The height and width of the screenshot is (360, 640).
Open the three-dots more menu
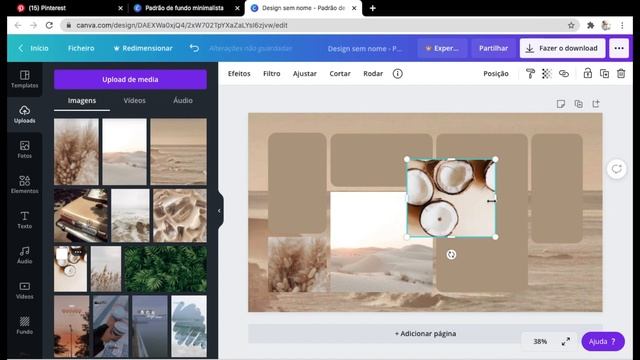[x=619, y=48]
